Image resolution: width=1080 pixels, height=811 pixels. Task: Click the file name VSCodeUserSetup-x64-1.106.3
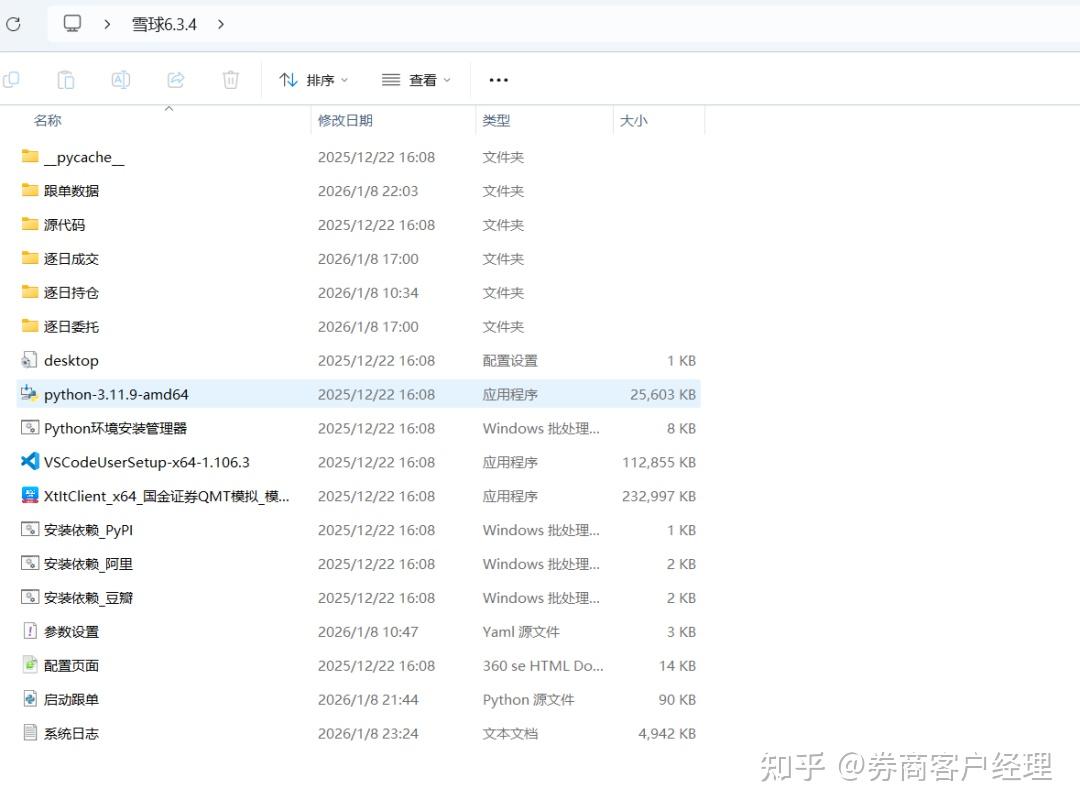coord(147,462)
